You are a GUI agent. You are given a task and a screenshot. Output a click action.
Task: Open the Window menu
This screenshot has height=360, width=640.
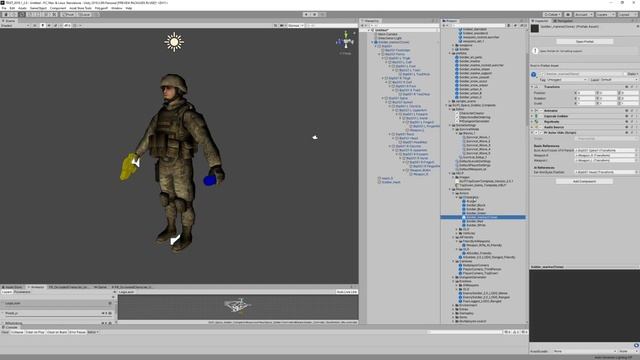click(116, 8)
